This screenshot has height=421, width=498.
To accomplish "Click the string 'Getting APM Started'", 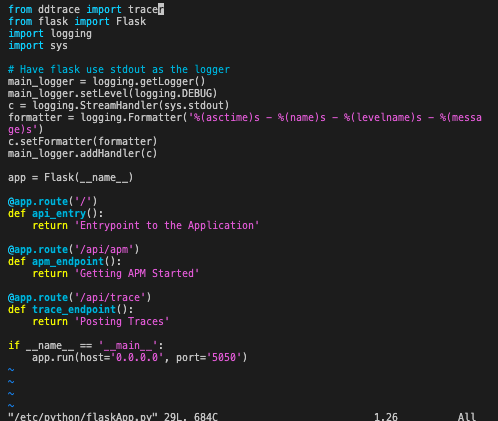I will 137,273.
